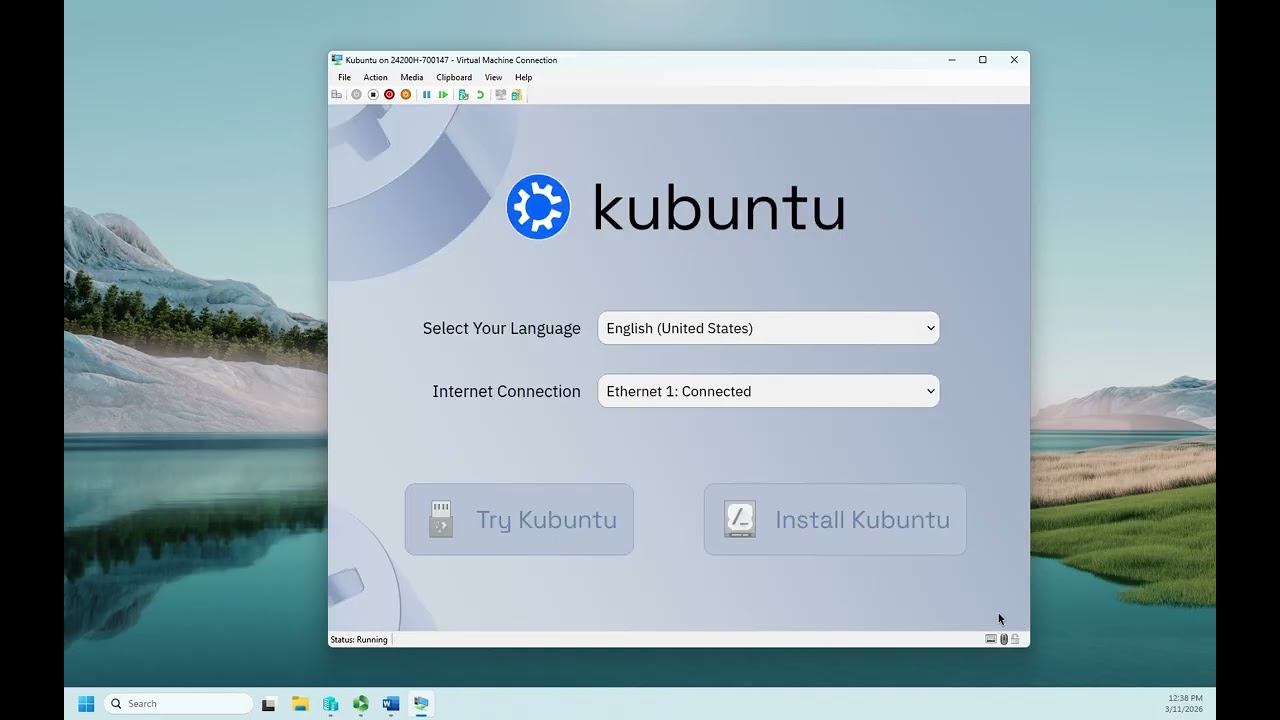Click the Status: Running text

coord(359,640)
